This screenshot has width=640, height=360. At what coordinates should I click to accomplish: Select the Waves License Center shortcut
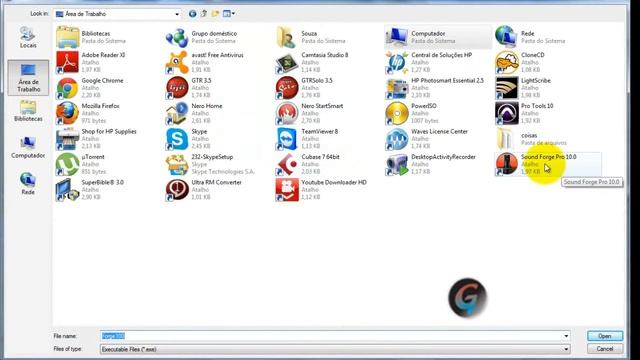click(x=427, y=139)
